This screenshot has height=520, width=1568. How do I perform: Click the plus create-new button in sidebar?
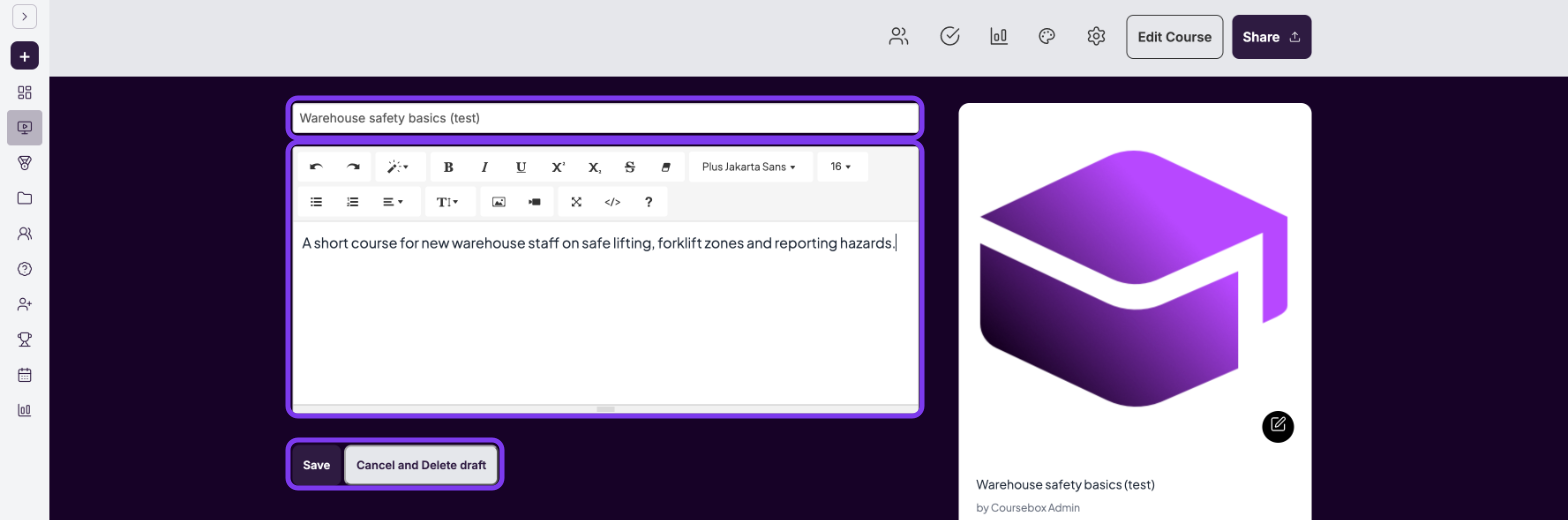tap(24, 56)
